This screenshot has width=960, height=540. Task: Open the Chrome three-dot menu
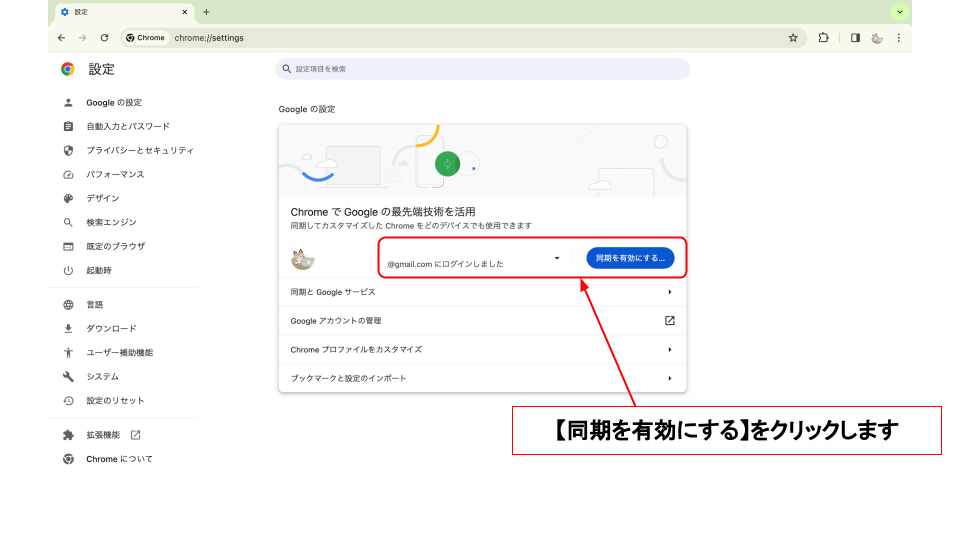point(898,38)
